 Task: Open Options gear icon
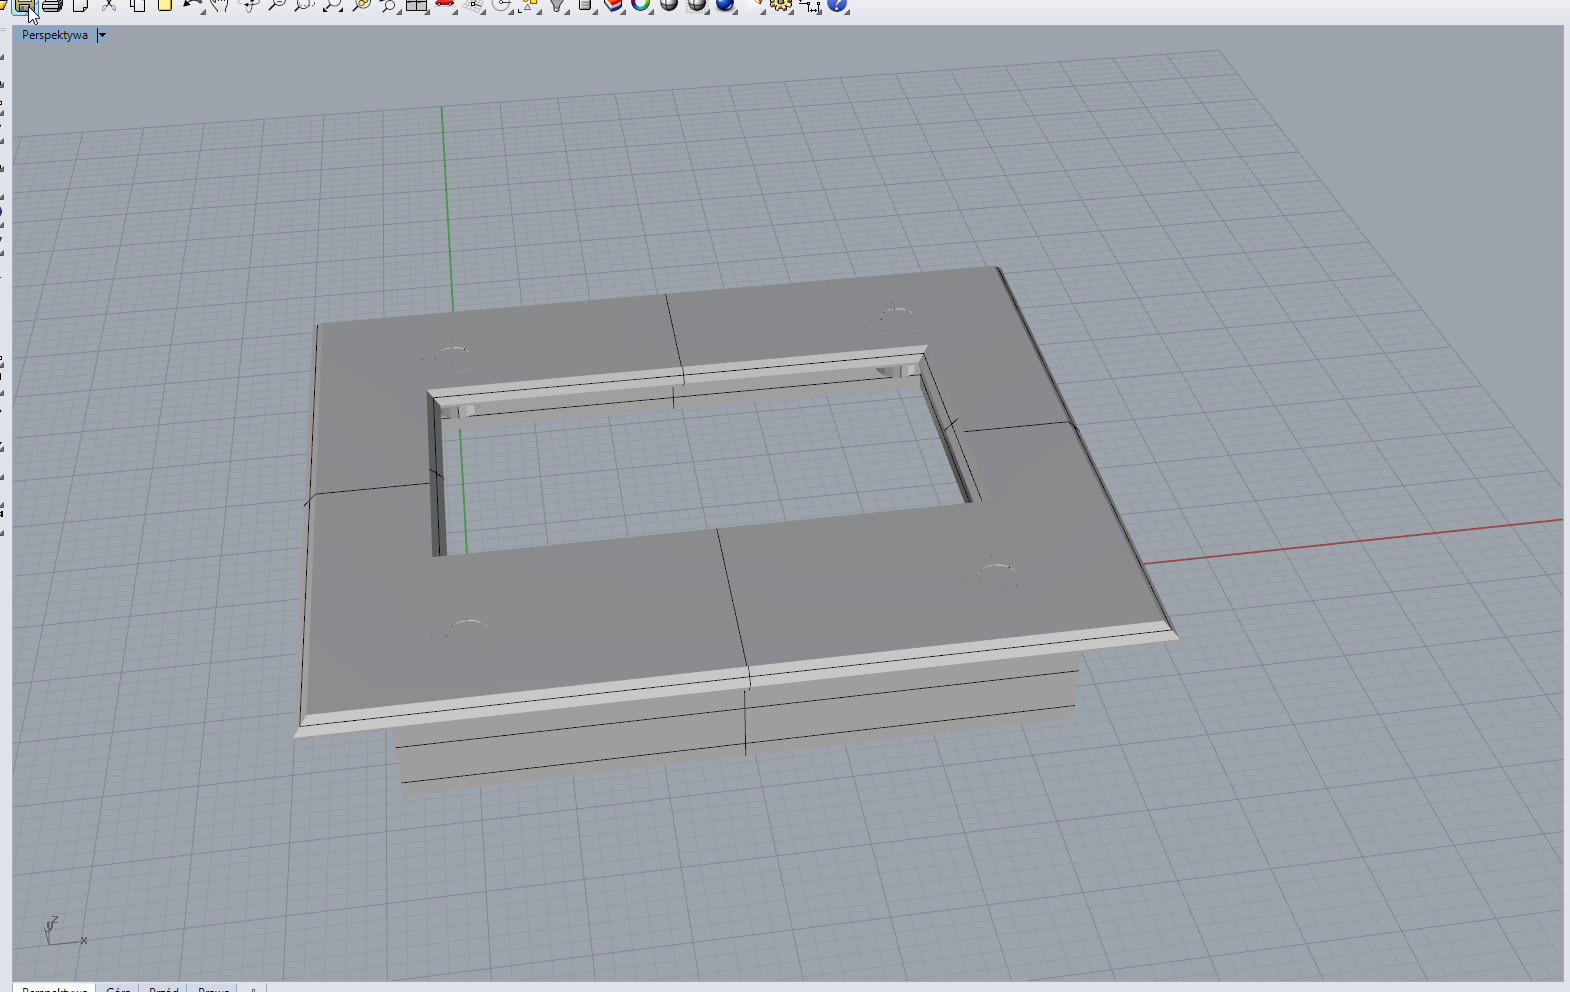pos(781,5)
